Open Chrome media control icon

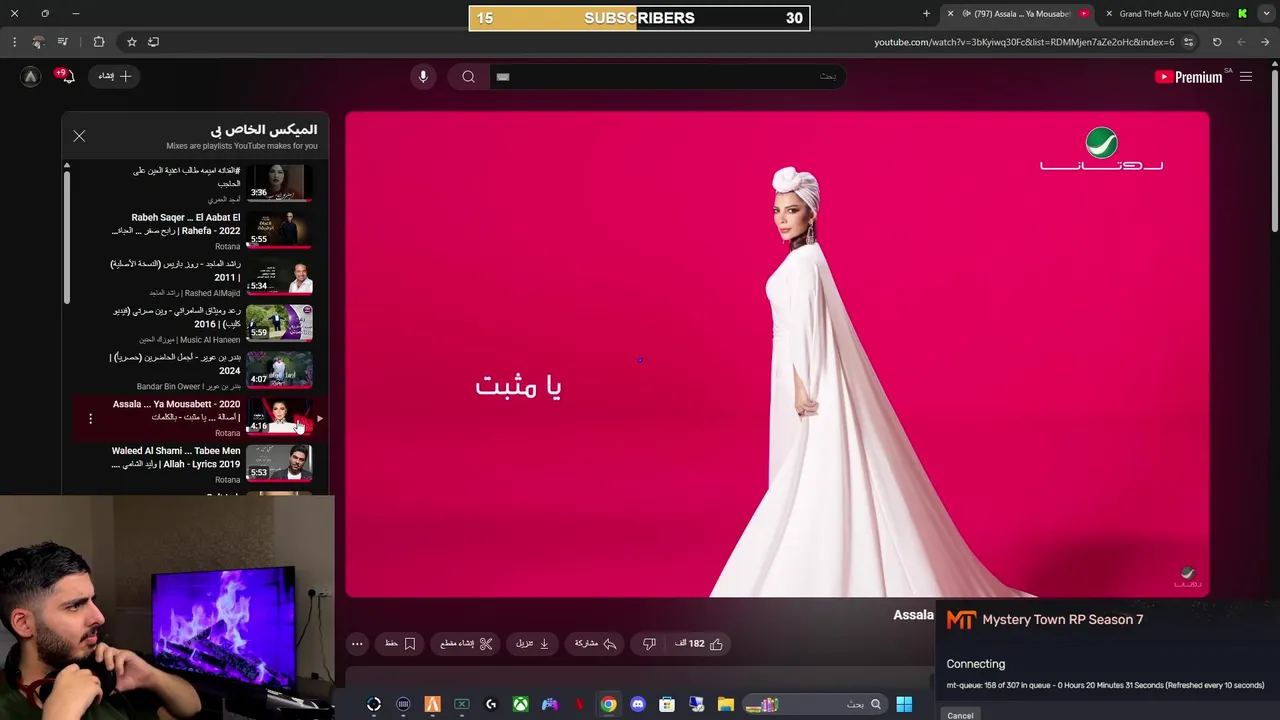tap(63, 42)
